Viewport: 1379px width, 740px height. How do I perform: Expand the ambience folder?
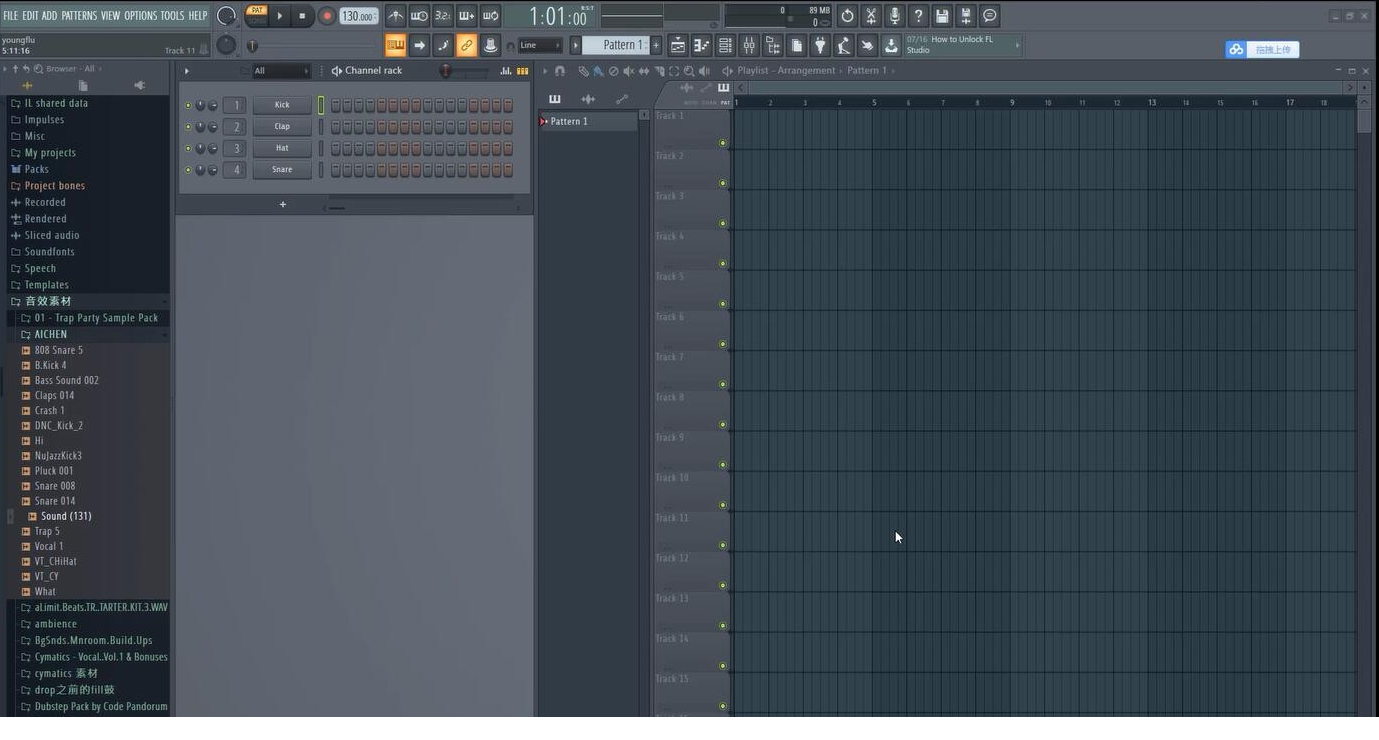pyautogui.click(x=56, y=624)
